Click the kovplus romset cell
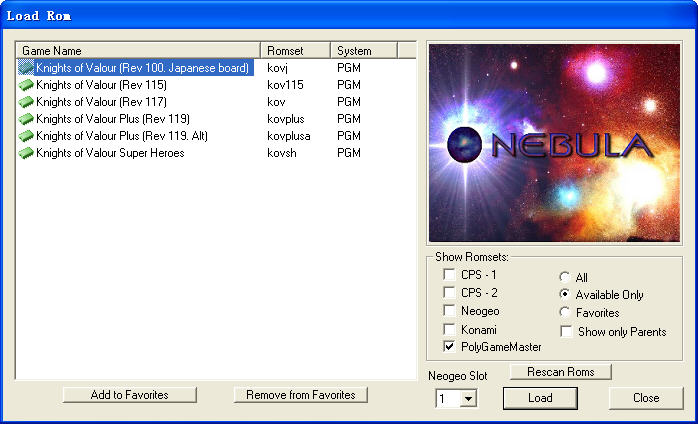 coord(286,119)
